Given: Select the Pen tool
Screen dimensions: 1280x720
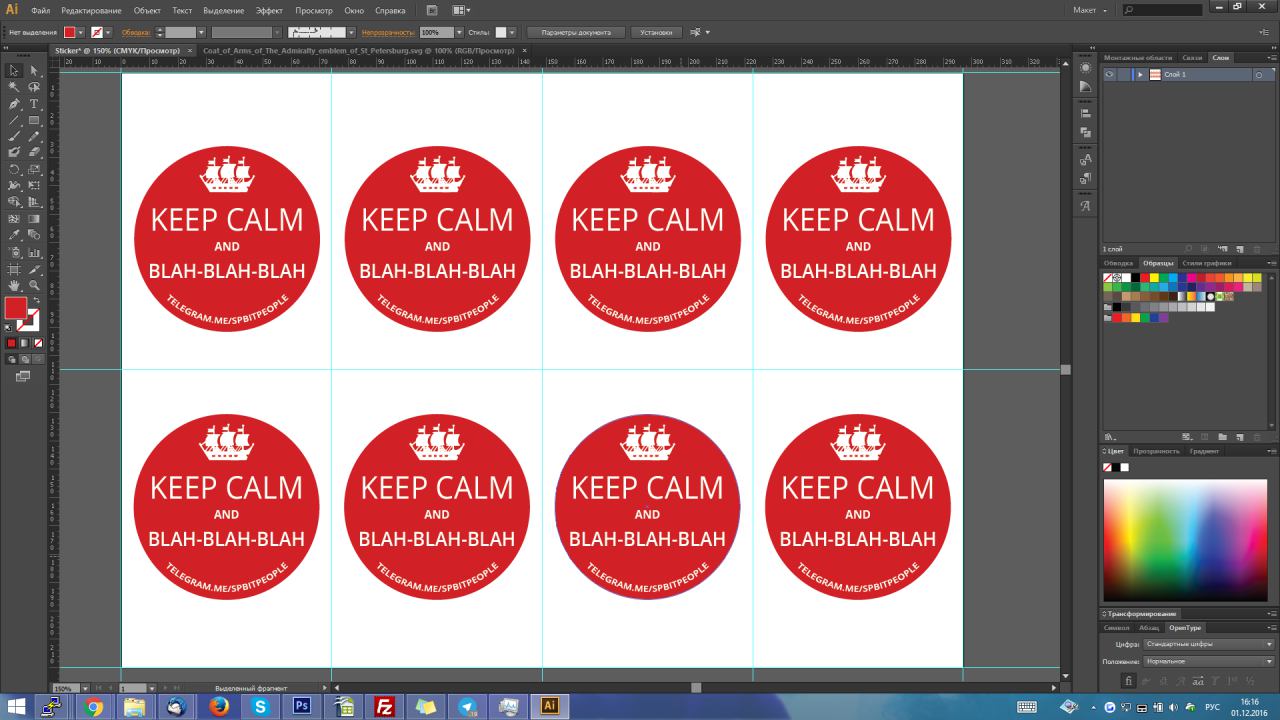Looking at the screenshot, I should 14,104.
